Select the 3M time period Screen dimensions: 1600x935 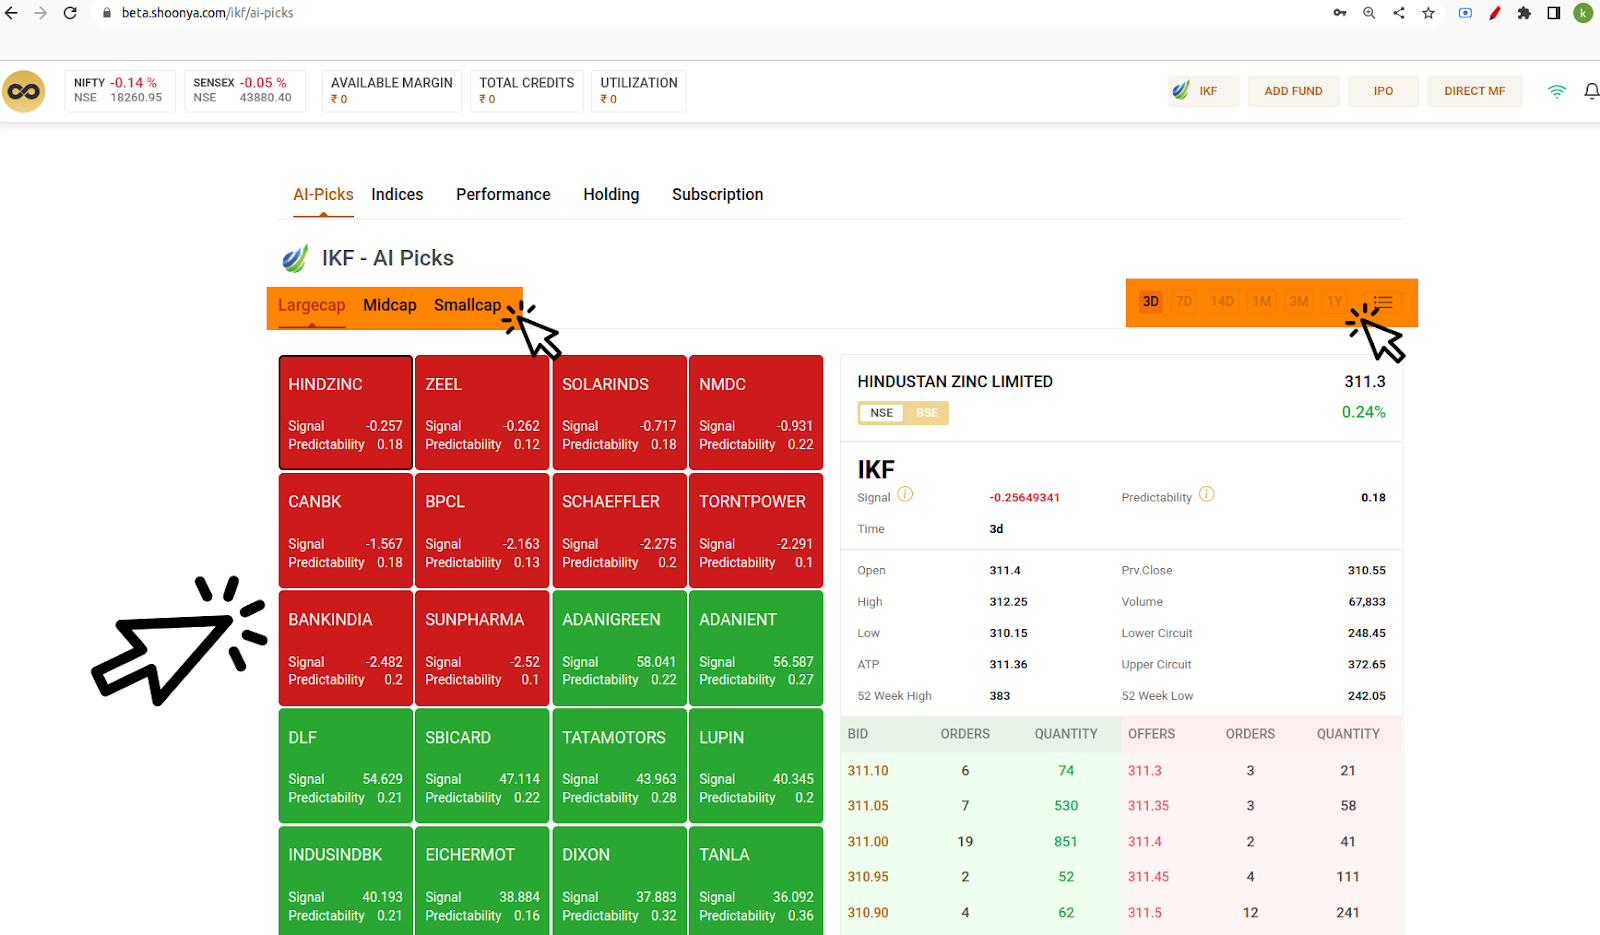point(1299,301)
